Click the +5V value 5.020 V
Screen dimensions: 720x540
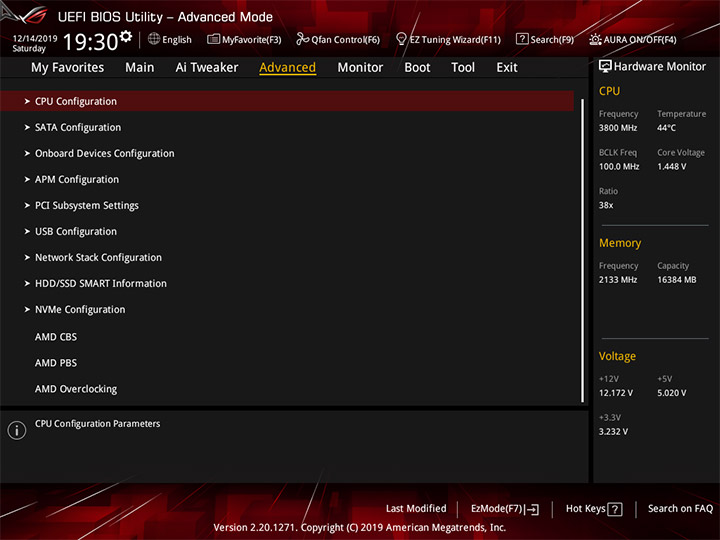pos(672,393)
